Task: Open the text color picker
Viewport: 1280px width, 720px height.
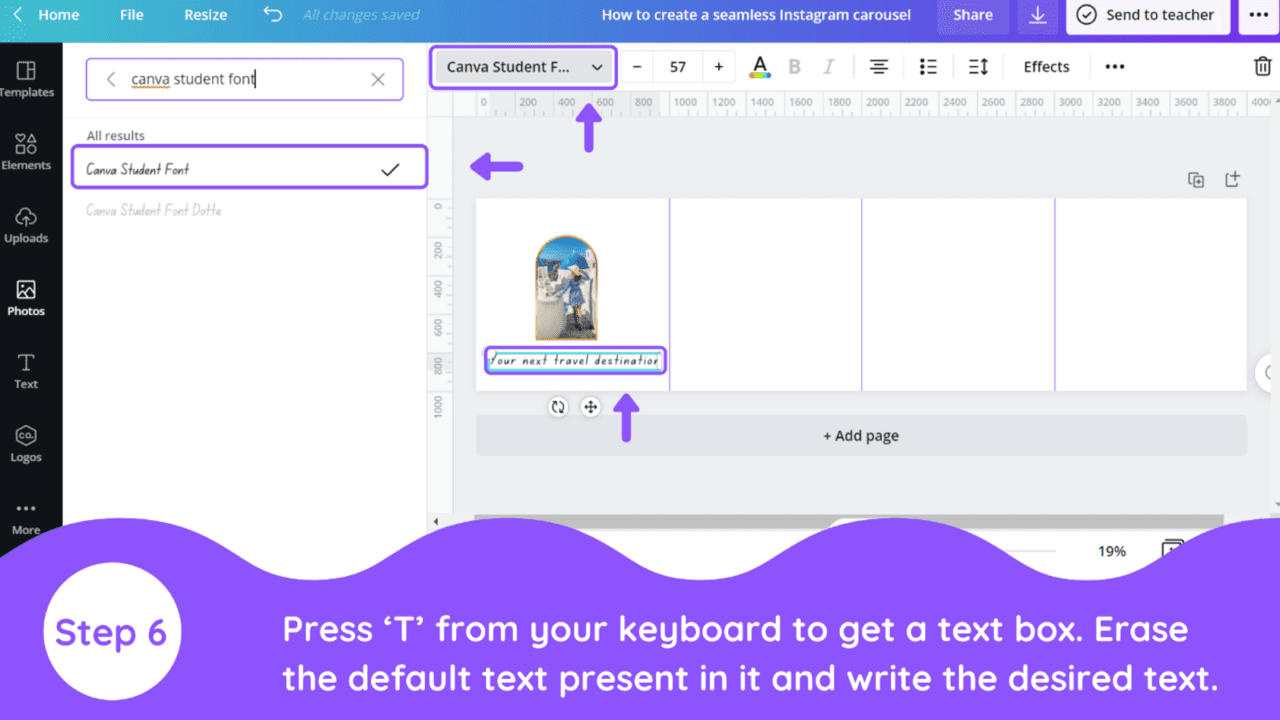Action: 760,67
